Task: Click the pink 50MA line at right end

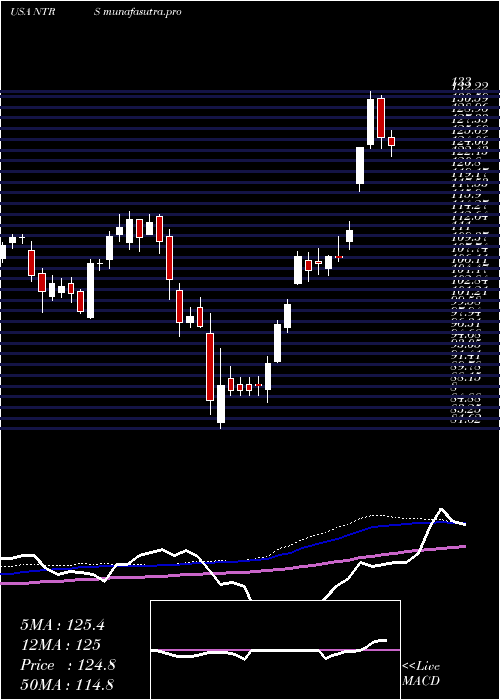Action: point(464,546)
